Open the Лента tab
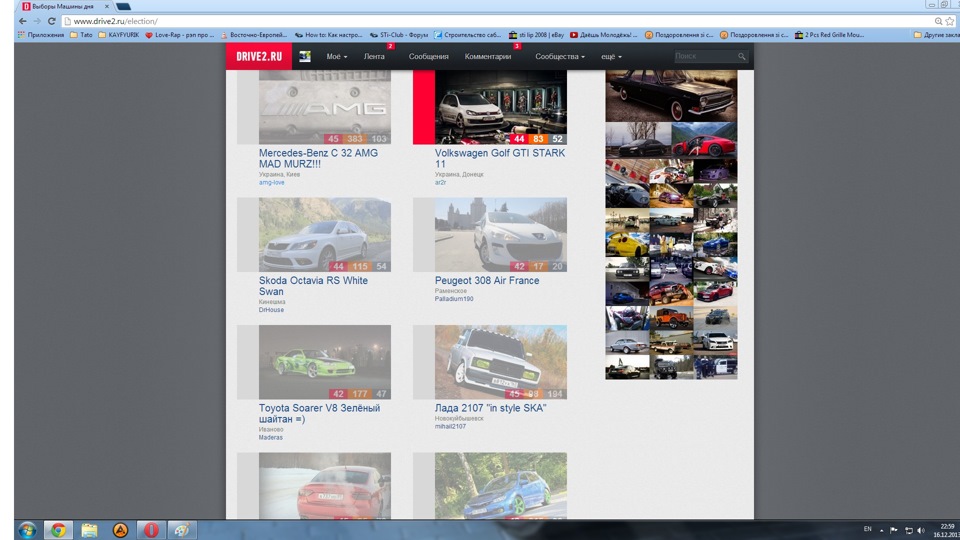Viewport: 960px width, 540px height. 374,56
